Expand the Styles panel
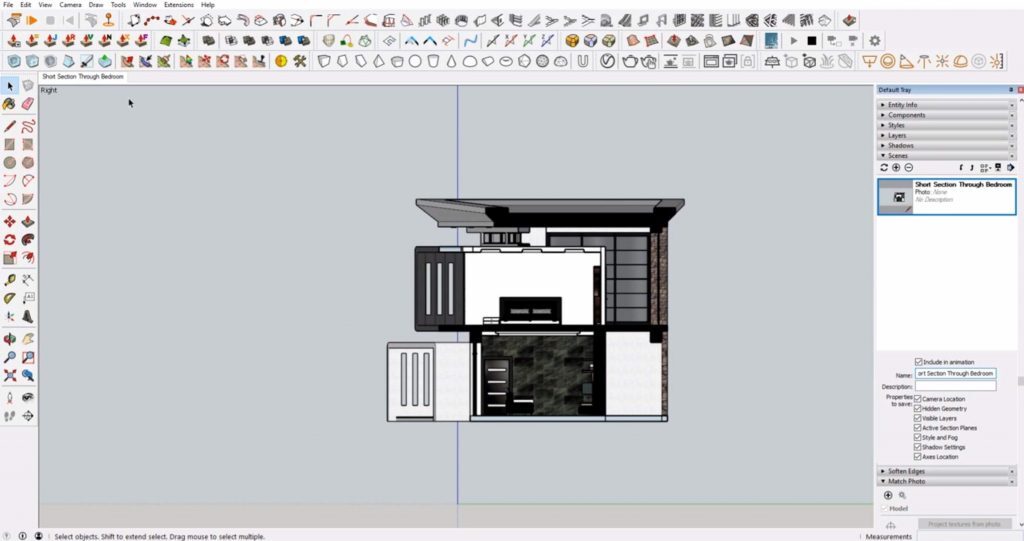1024x541 pixels. tap(946, 125)
